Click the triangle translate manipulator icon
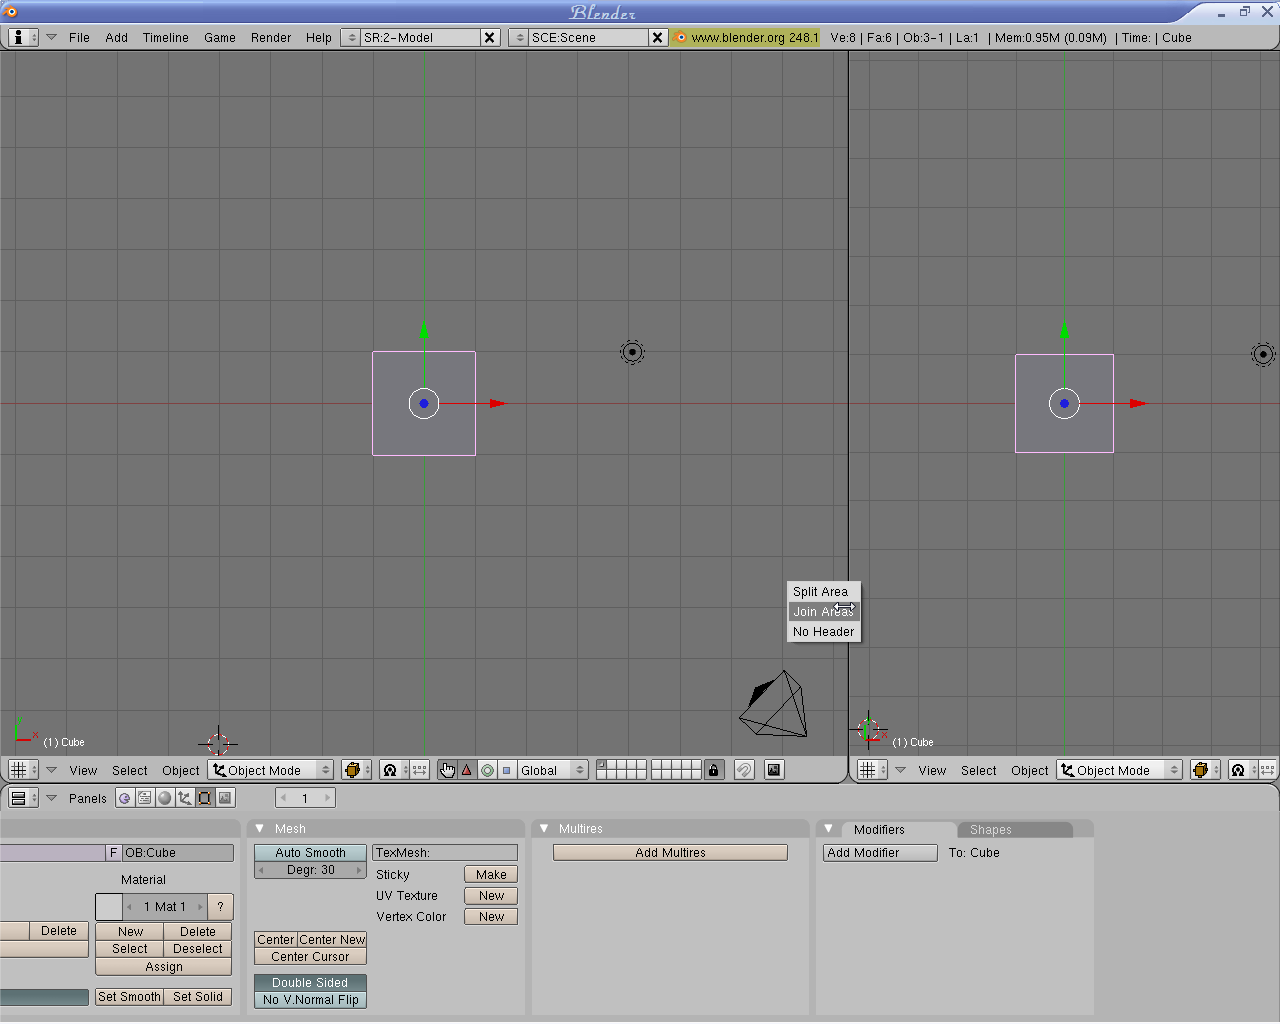 pos(467,770)
